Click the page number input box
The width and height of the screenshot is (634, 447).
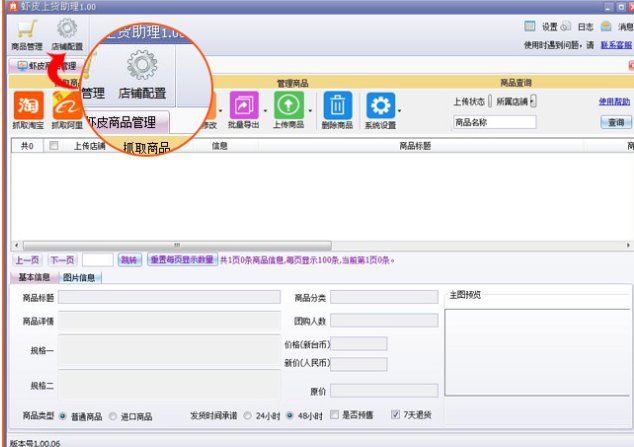[97, 259]
